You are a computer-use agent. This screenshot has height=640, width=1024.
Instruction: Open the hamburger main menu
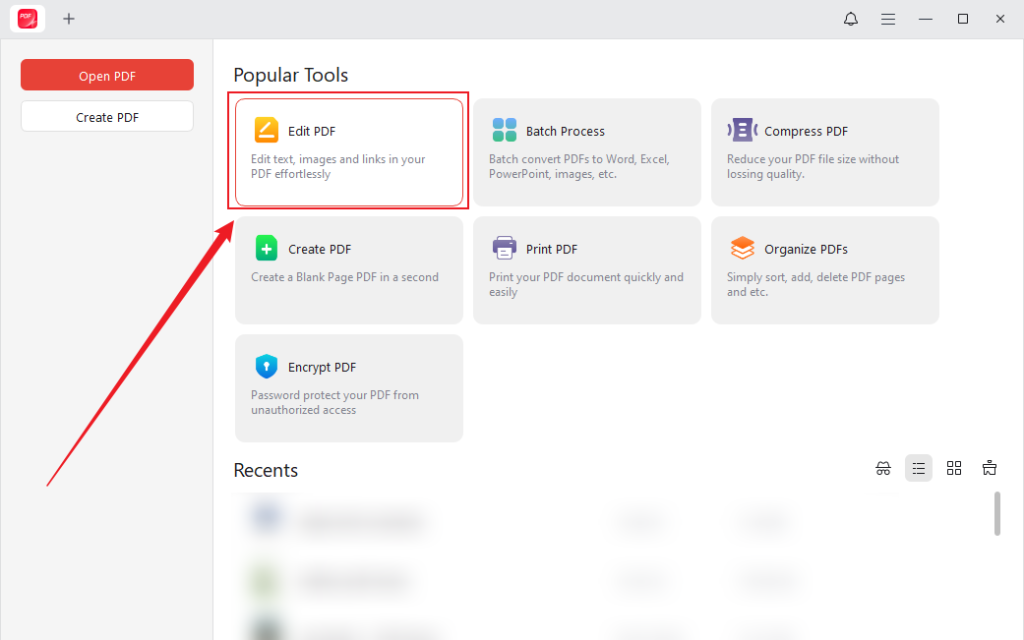click(888, 19)
